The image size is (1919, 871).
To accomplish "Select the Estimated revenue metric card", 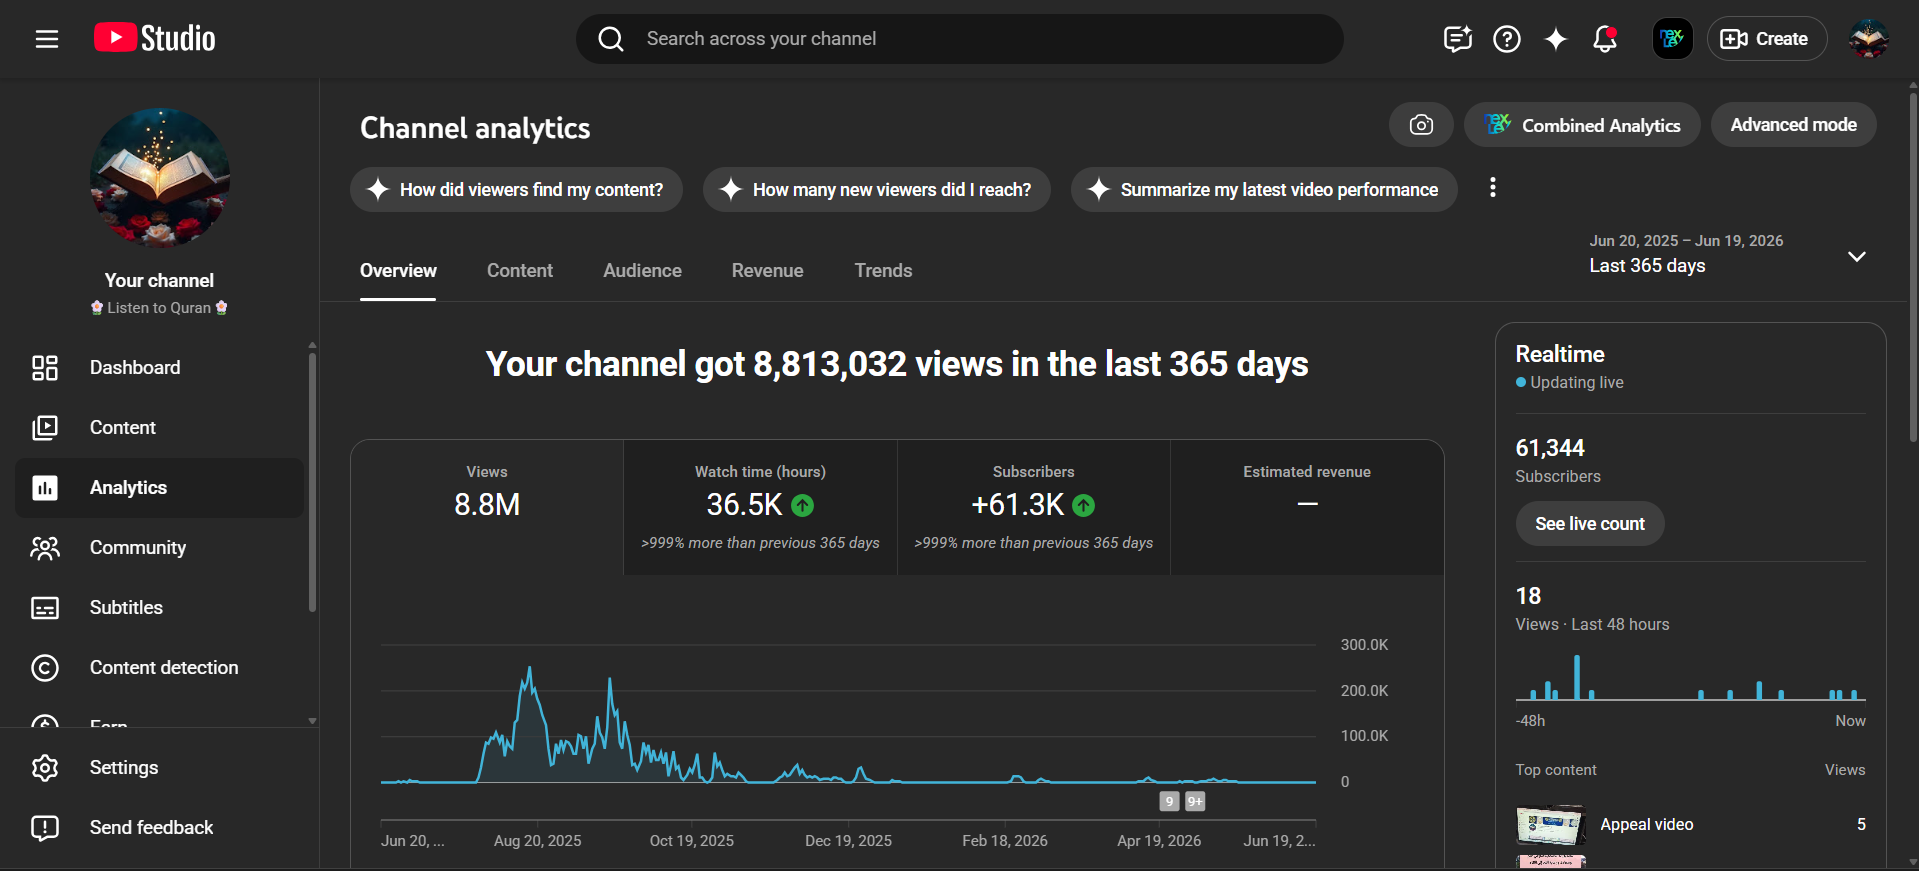I will [1307, 507].
